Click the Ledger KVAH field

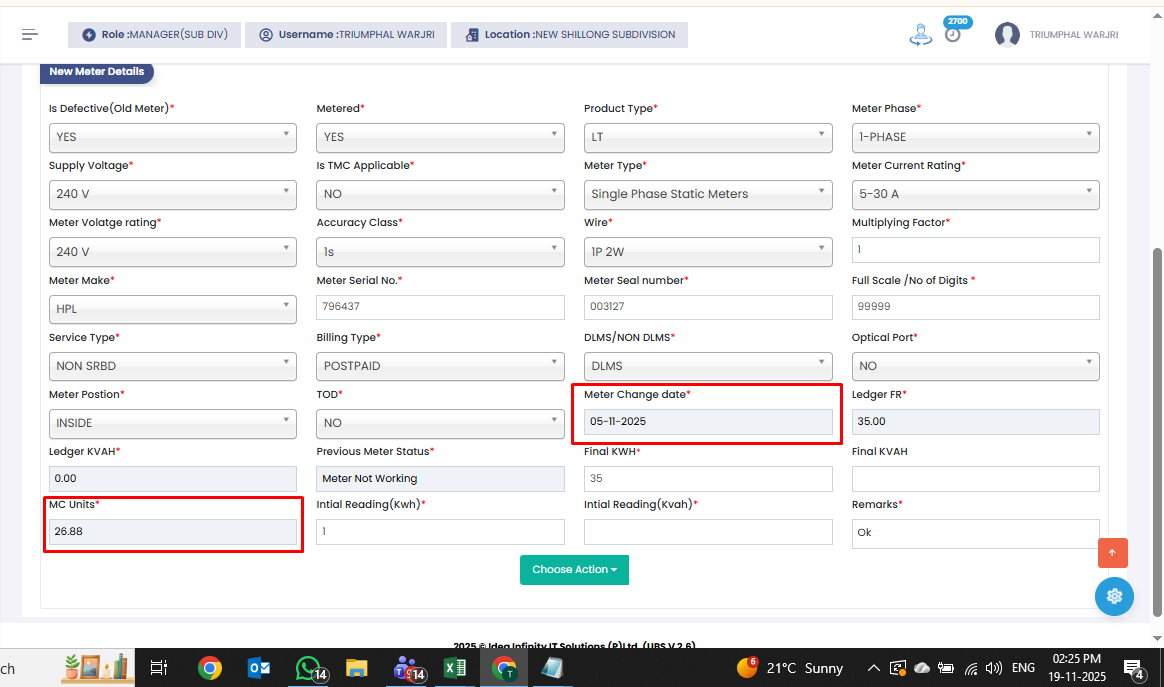coord(173,479)
